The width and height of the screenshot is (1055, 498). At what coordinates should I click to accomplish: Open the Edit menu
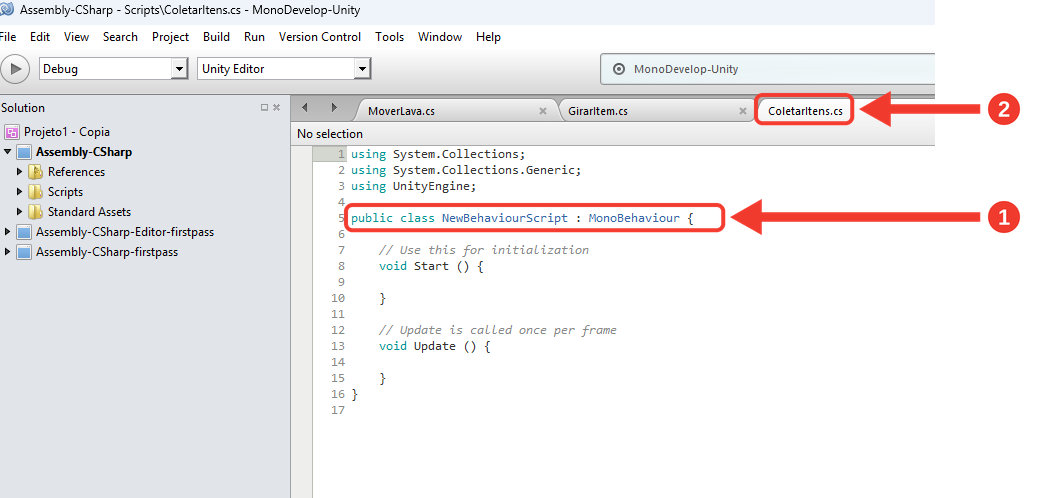[40, 37]
